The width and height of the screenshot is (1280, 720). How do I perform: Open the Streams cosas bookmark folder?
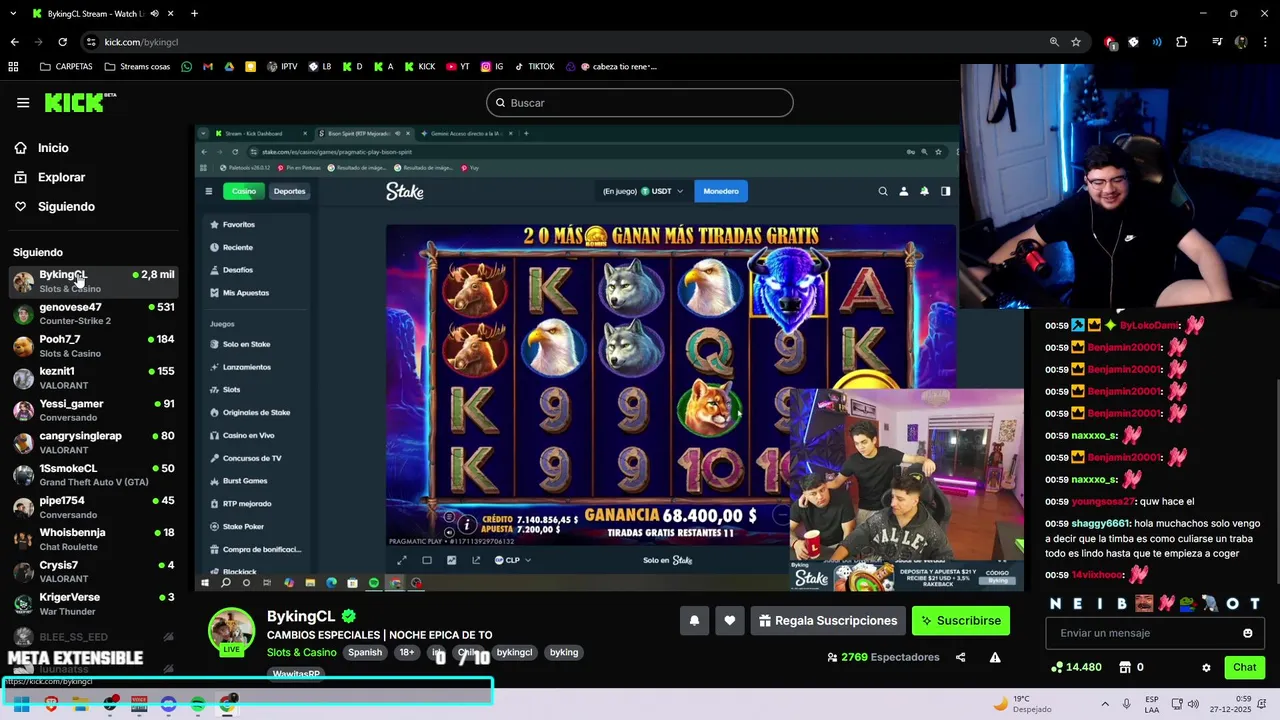136,67
